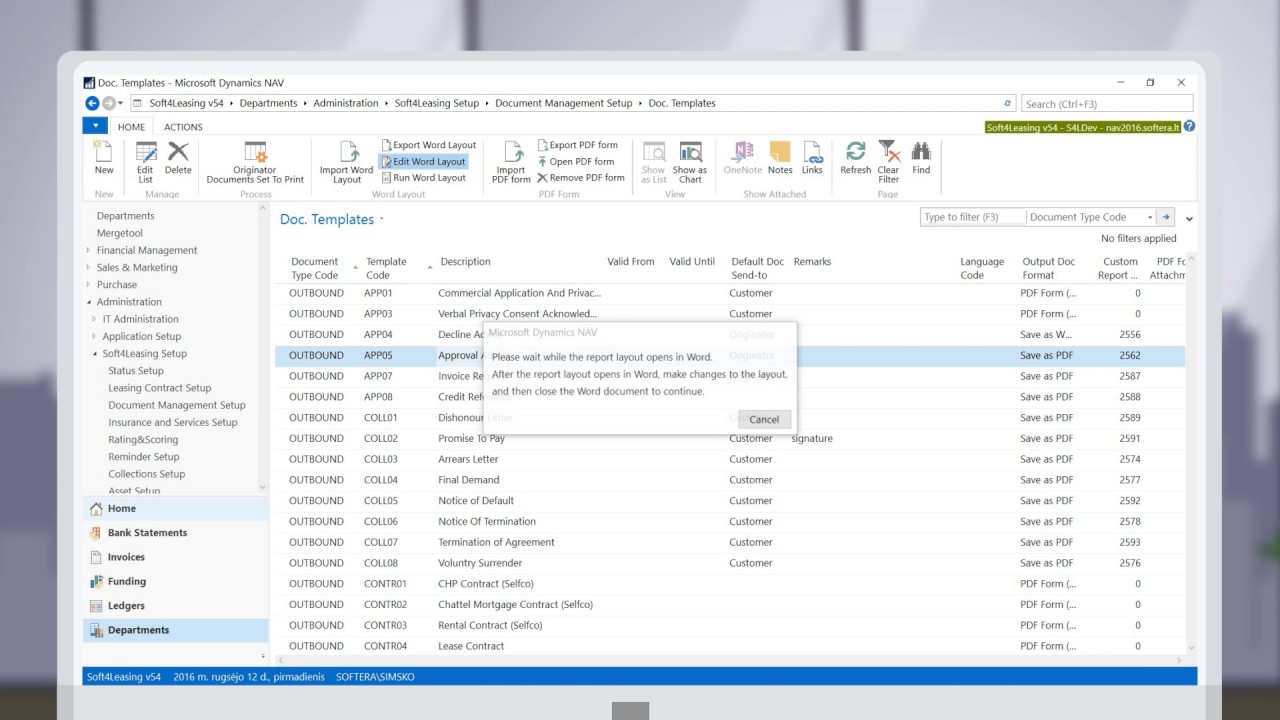This screenshot has width=1280, height=720.
Task: Open the Edit List ribbon action
Action: (x=145, y=162)
